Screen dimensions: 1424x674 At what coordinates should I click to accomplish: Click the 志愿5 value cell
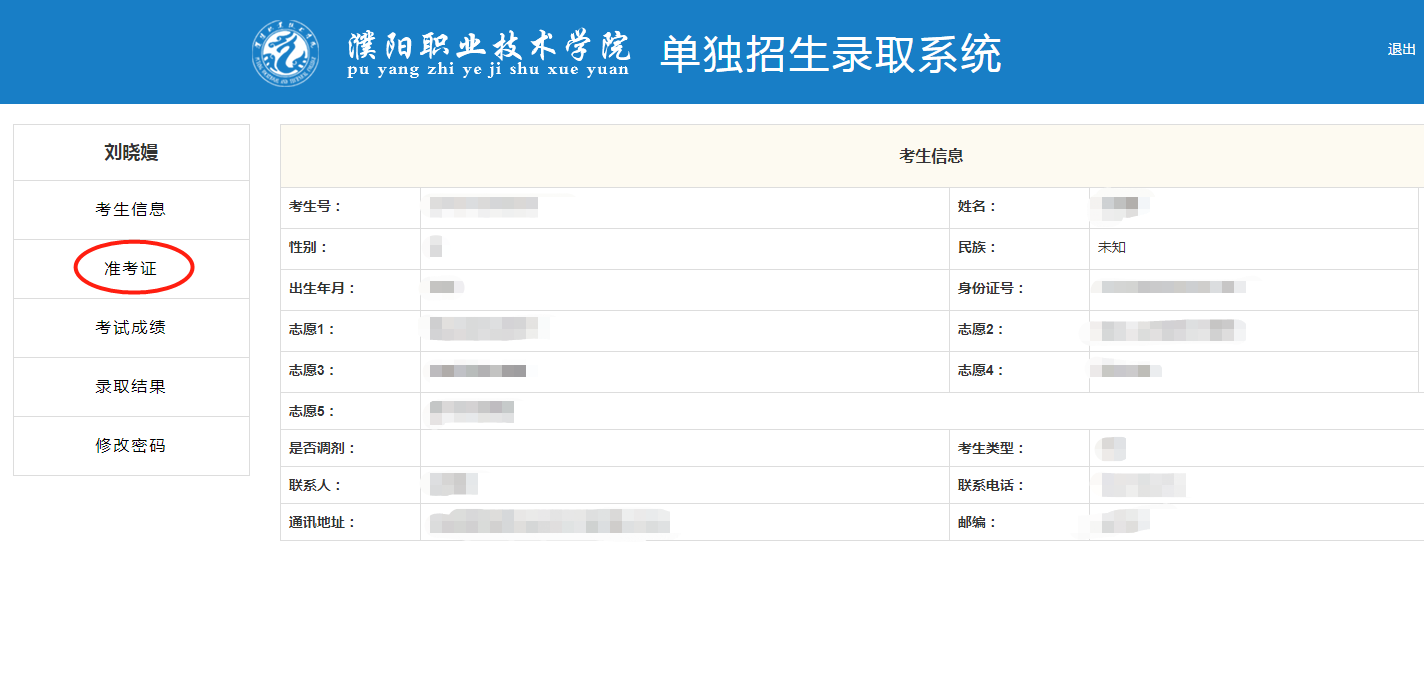922,412
